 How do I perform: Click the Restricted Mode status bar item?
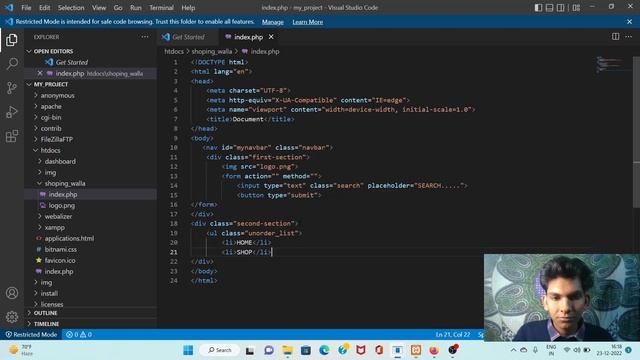click(x=31, y=335)
